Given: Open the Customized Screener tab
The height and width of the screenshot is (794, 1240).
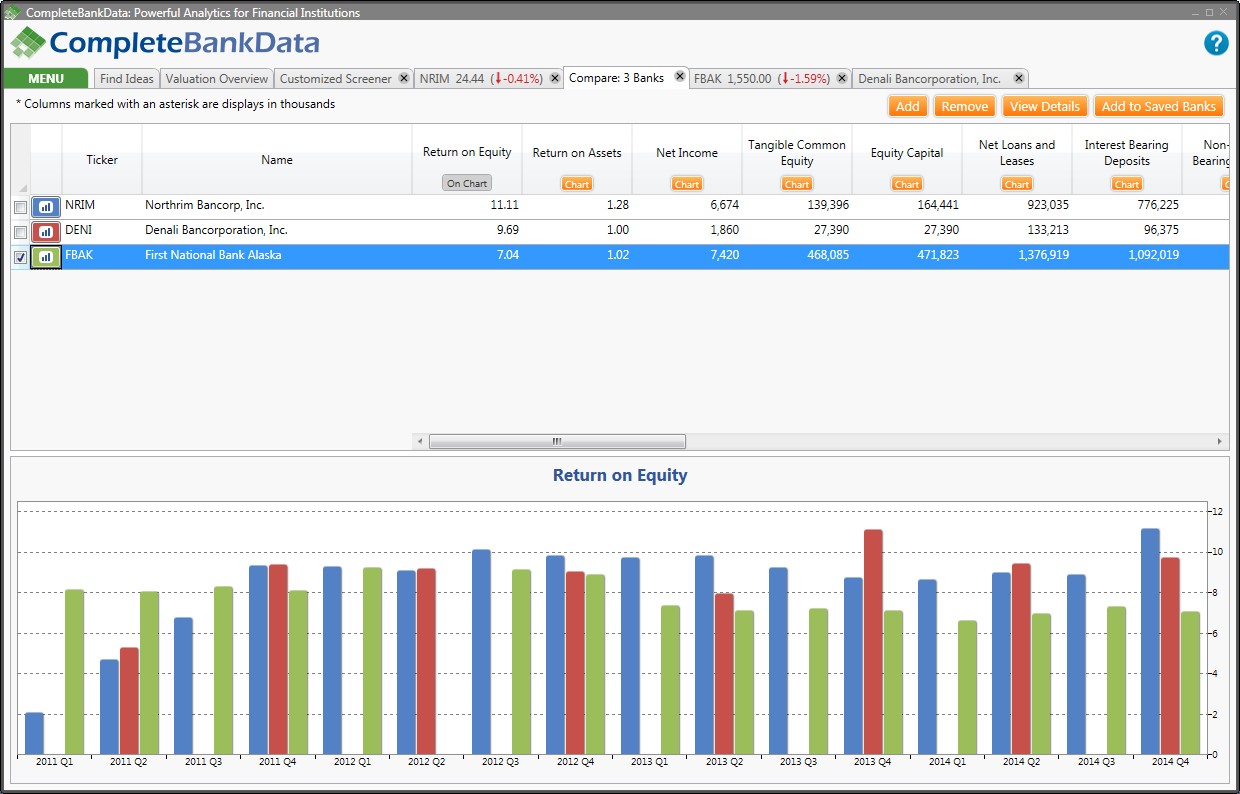Looking at the screenshot, I should [336, 79].
